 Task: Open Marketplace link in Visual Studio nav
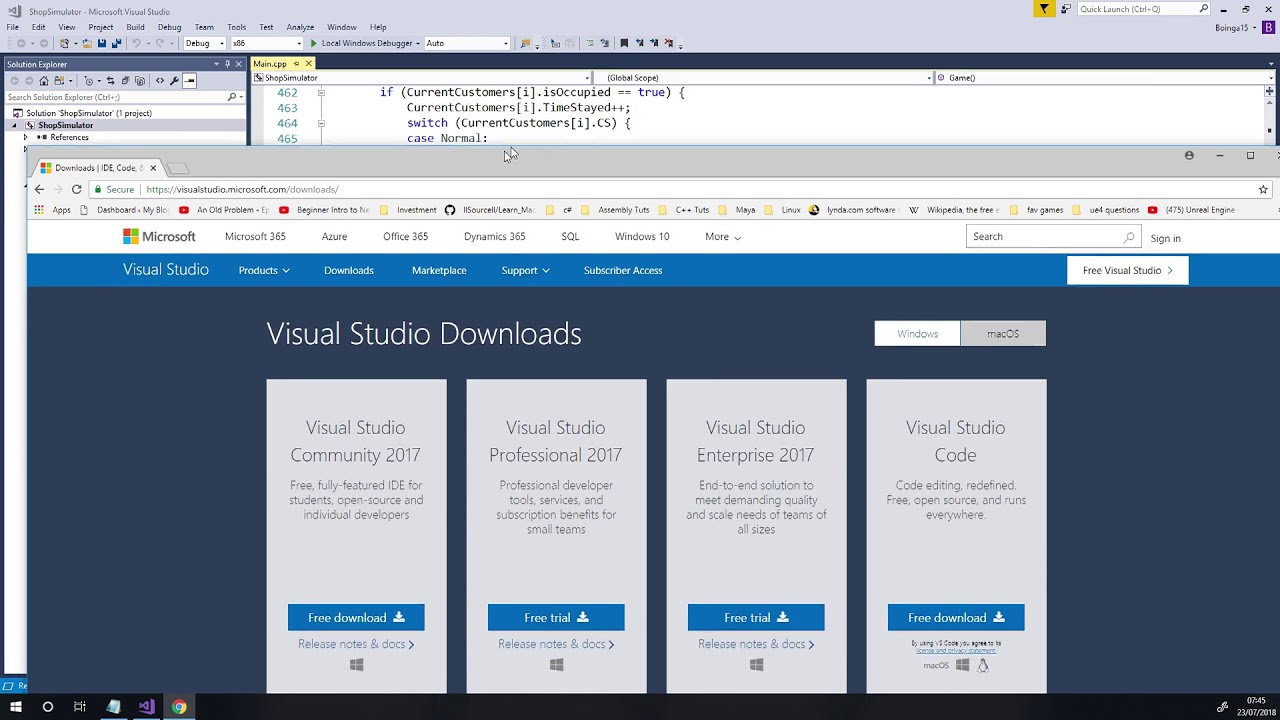coord(439,270)
